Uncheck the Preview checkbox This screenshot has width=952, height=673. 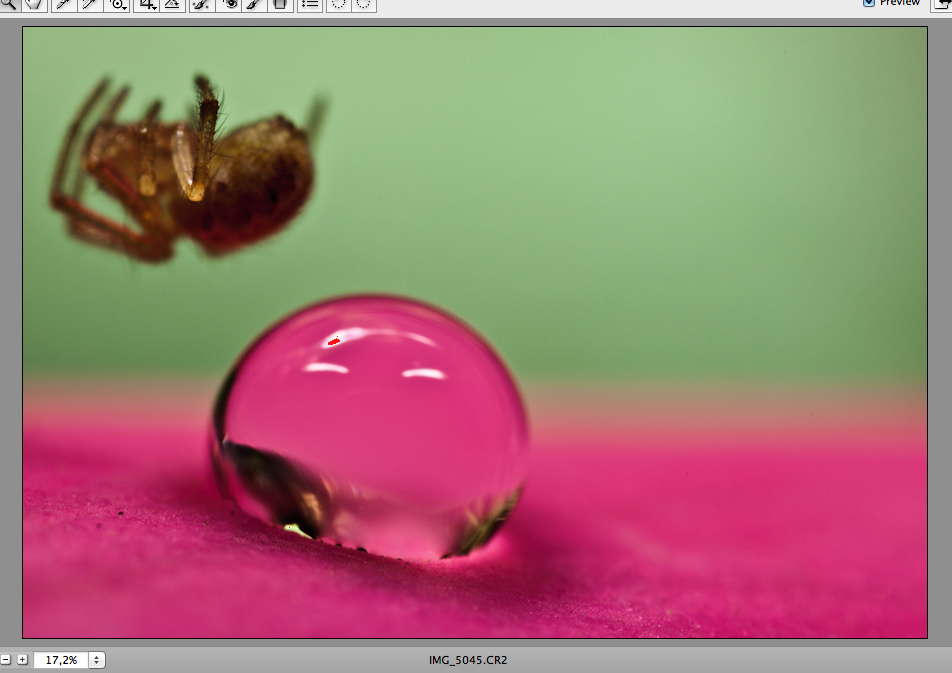[868, 3]
